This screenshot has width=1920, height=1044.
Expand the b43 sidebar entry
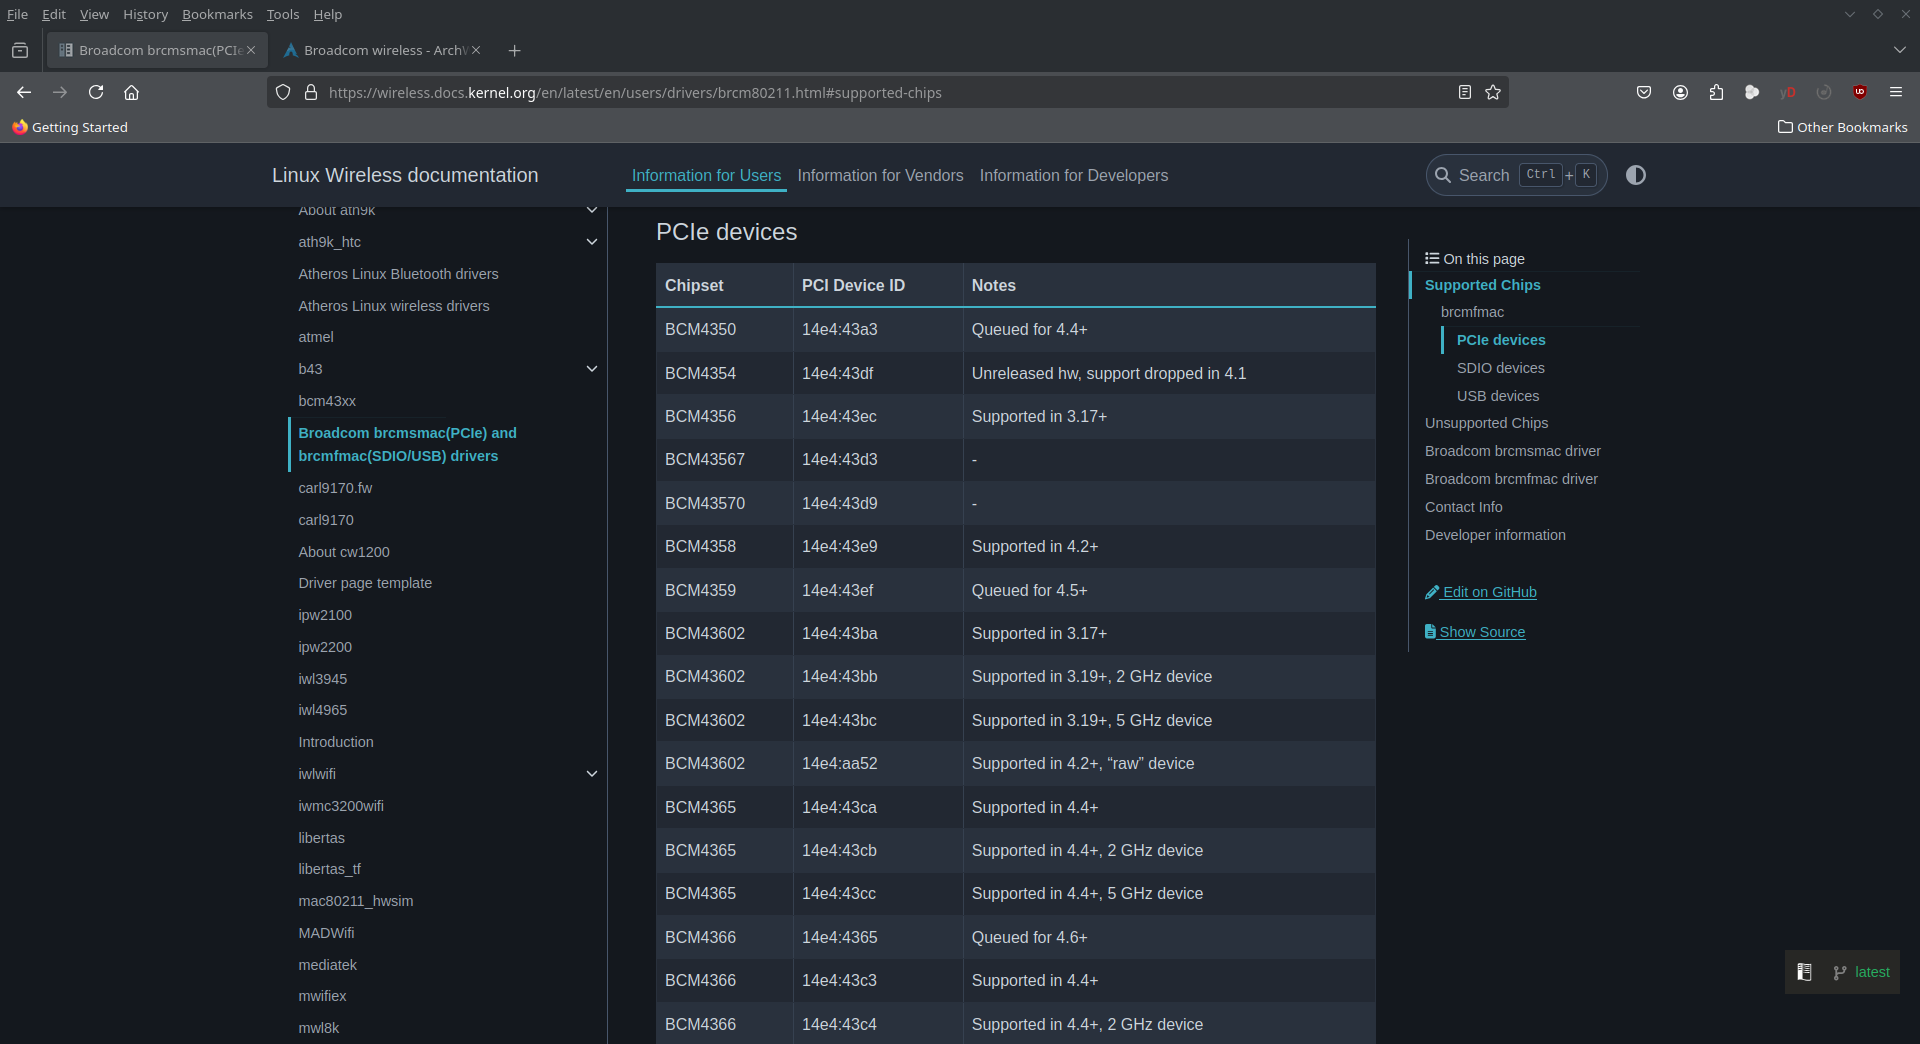tap(592, 369)
